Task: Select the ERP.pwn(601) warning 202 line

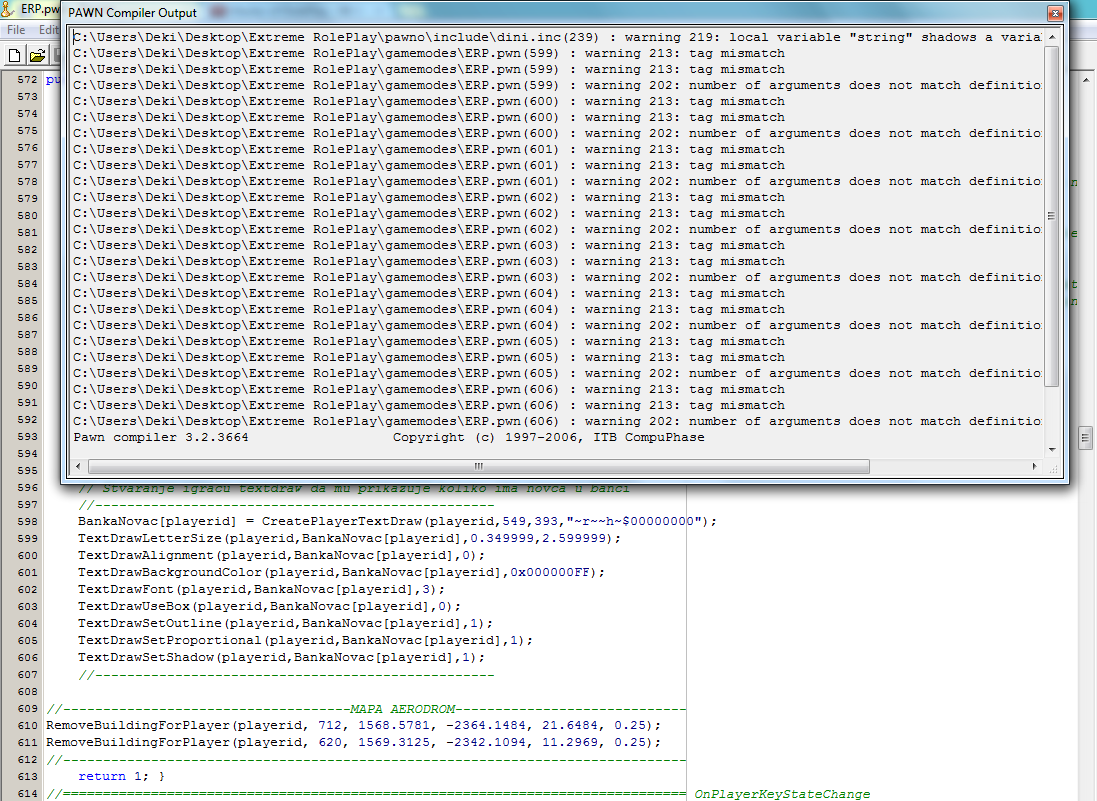Action: [557, 181]
